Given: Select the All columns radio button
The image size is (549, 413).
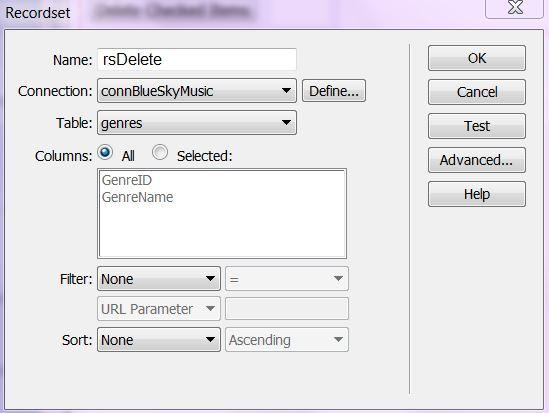Looking at the screenshot, I should coord(105,152).
